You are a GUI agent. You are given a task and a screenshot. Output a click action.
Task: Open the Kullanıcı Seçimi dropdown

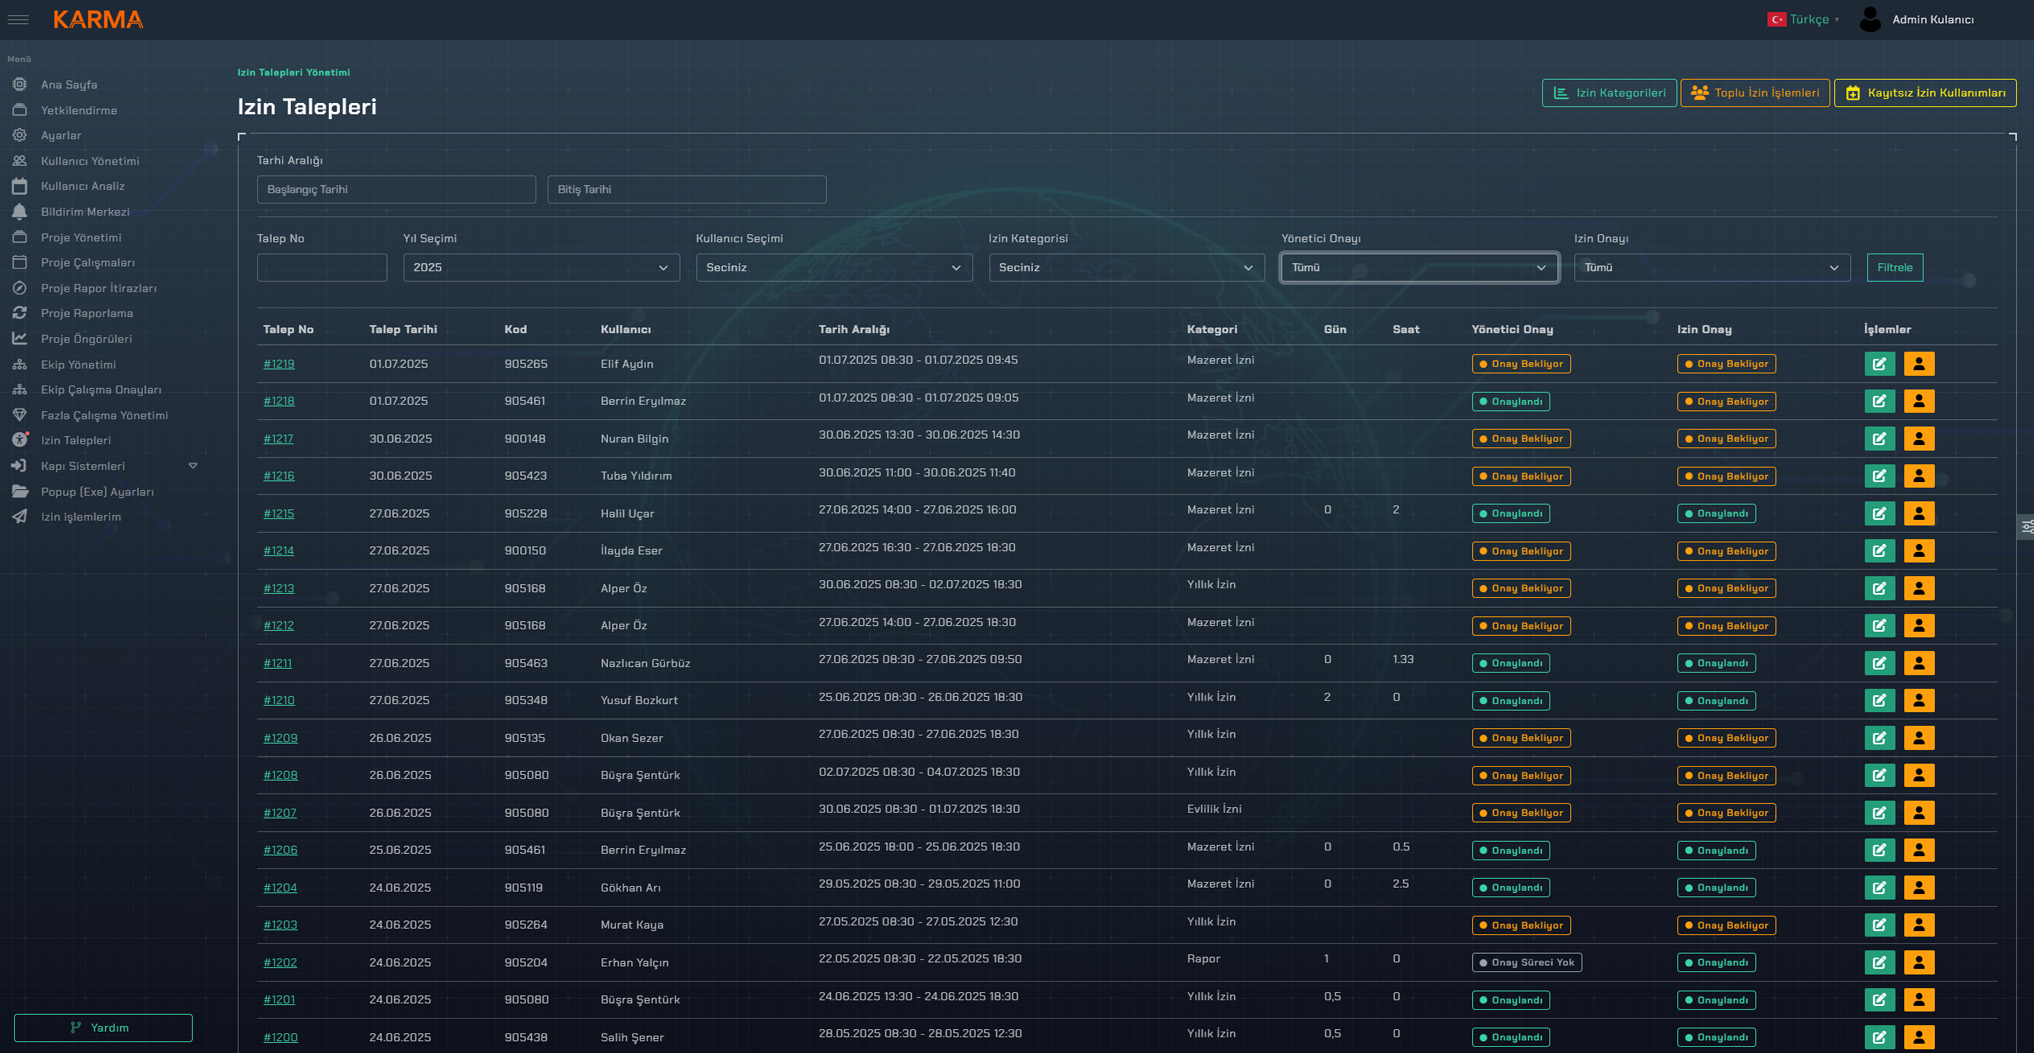[x=833, y=268]
